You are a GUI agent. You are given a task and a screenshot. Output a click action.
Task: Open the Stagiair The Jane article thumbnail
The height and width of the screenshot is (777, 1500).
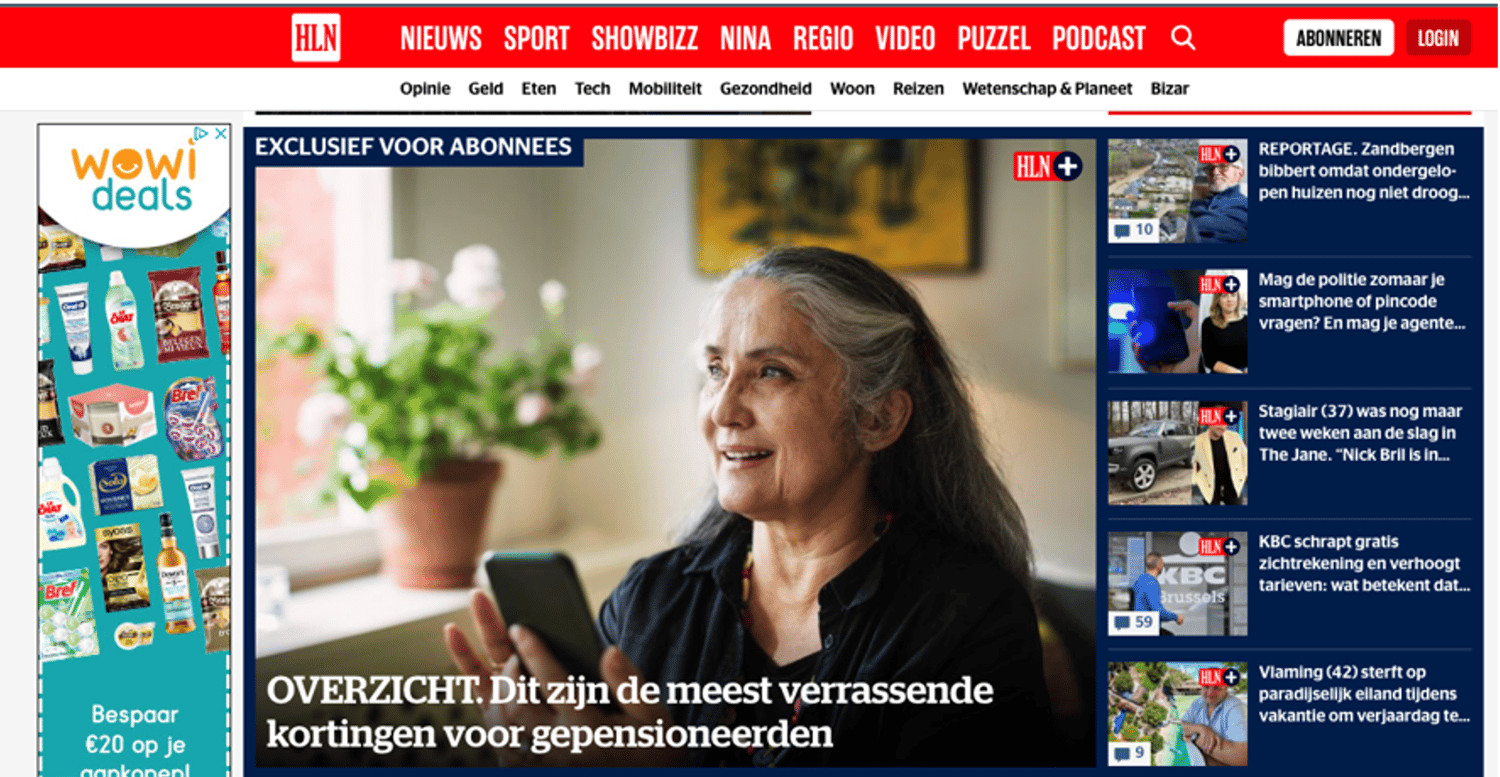(1177, 452)
